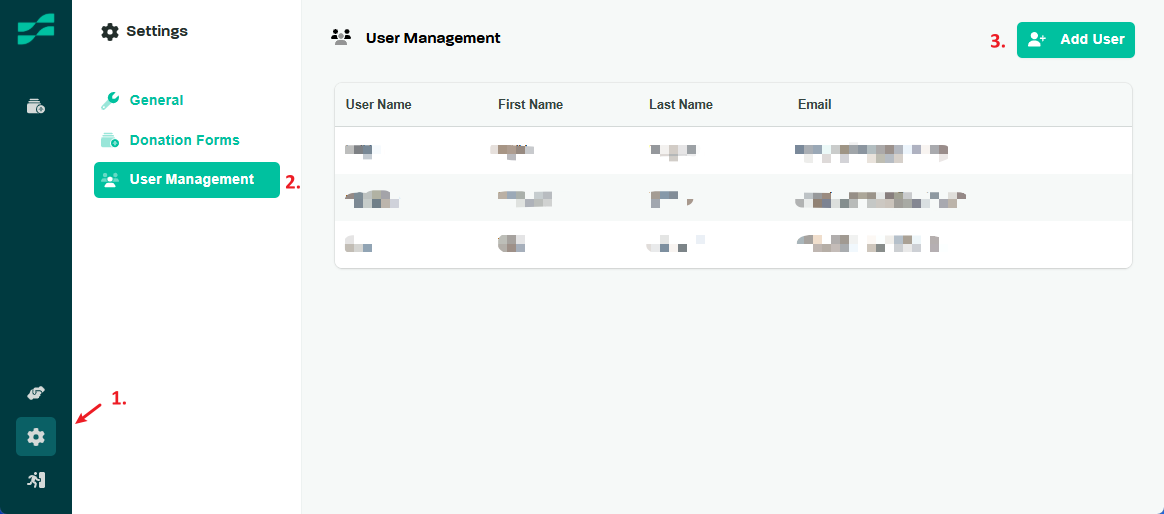Log out using the exit icon

click(x=36, y=480)
